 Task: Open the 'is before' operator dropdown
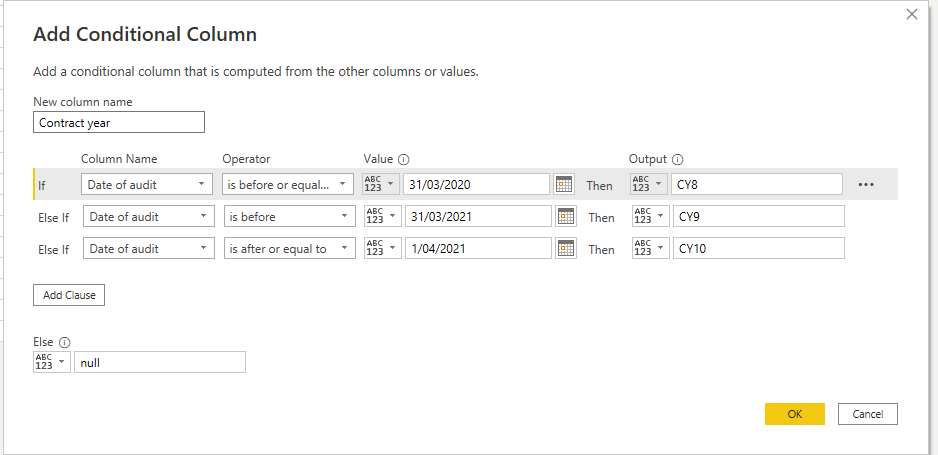[290, 216]
